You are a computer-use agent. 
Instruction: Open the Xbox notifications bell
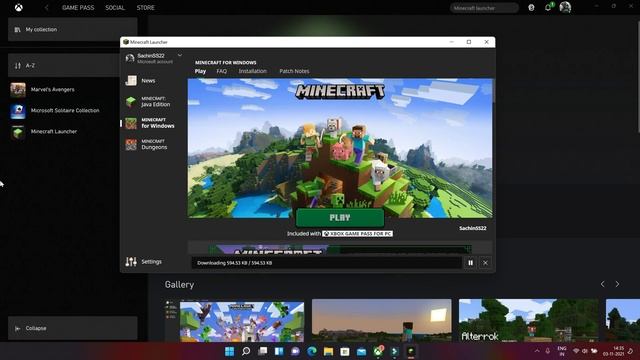point(548,7)
